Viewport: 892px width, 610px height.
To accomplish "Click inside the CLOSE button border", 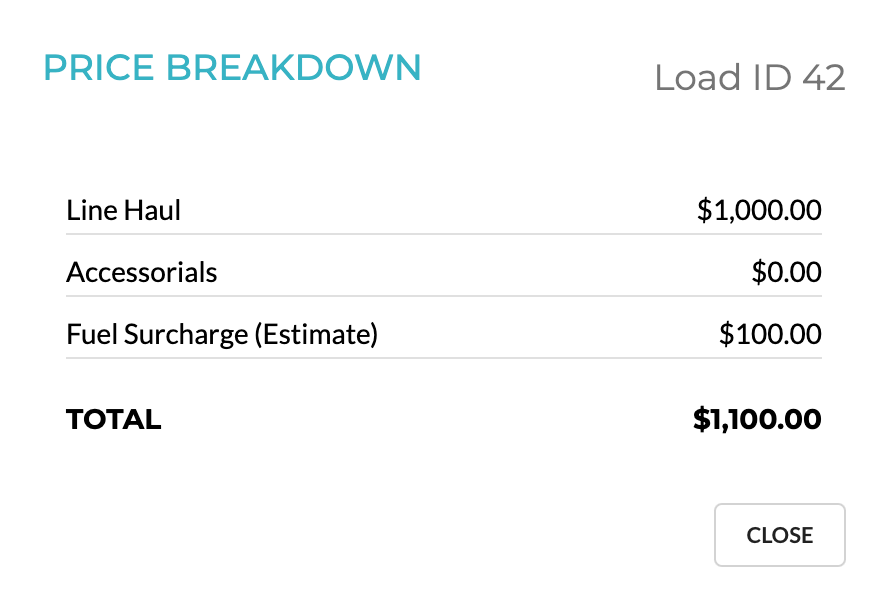I will tap(779, 535).
